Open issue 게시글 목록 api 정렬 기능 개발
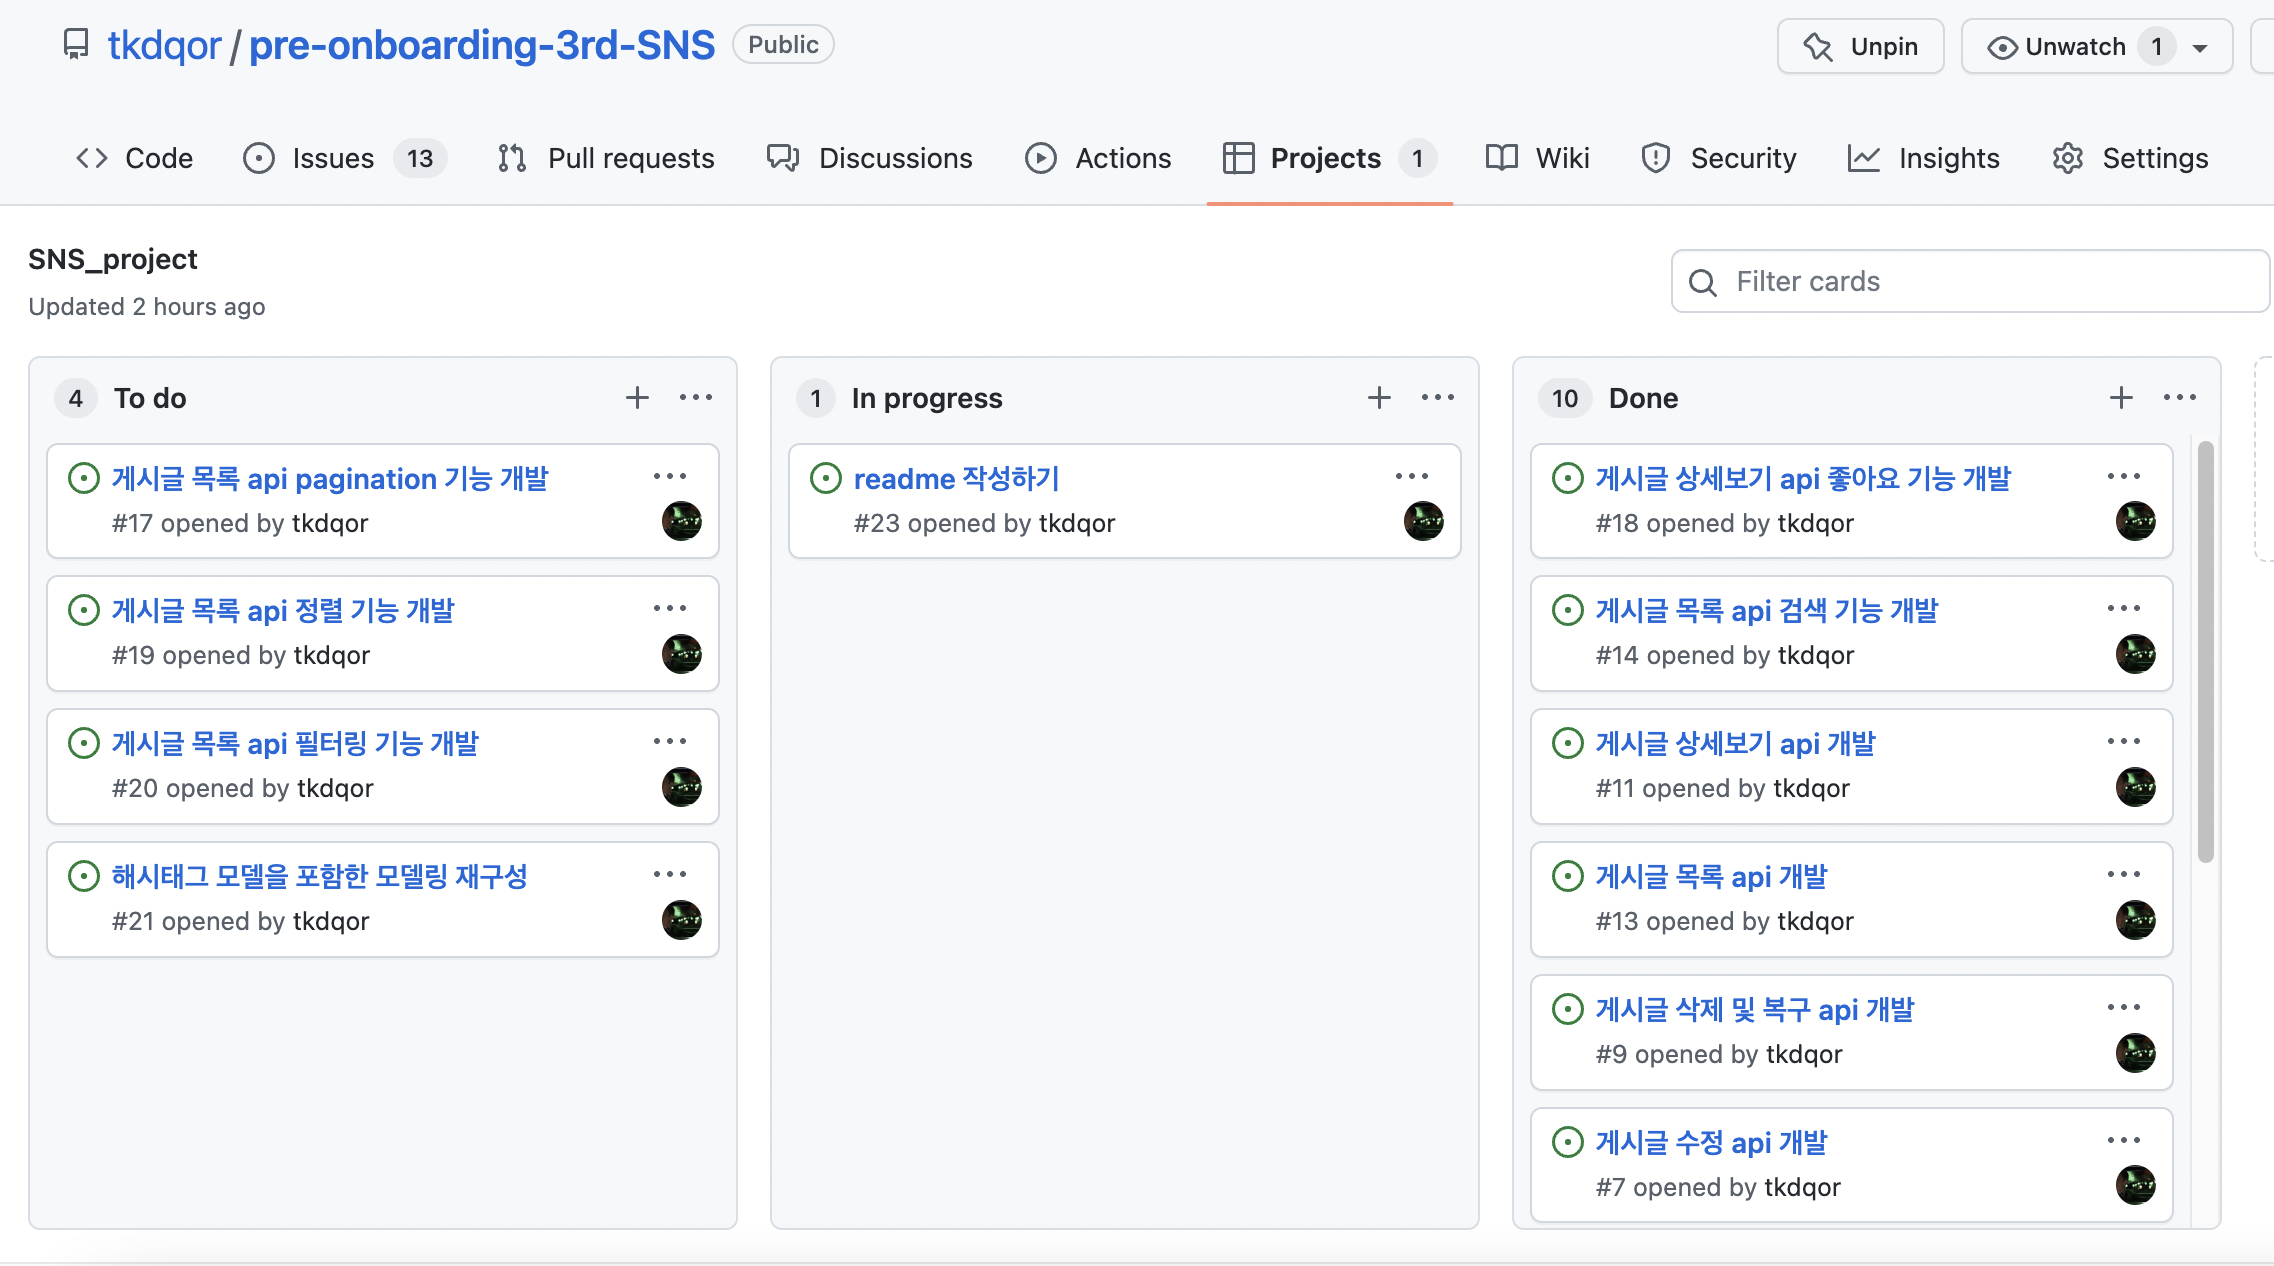 pos(283,611)
